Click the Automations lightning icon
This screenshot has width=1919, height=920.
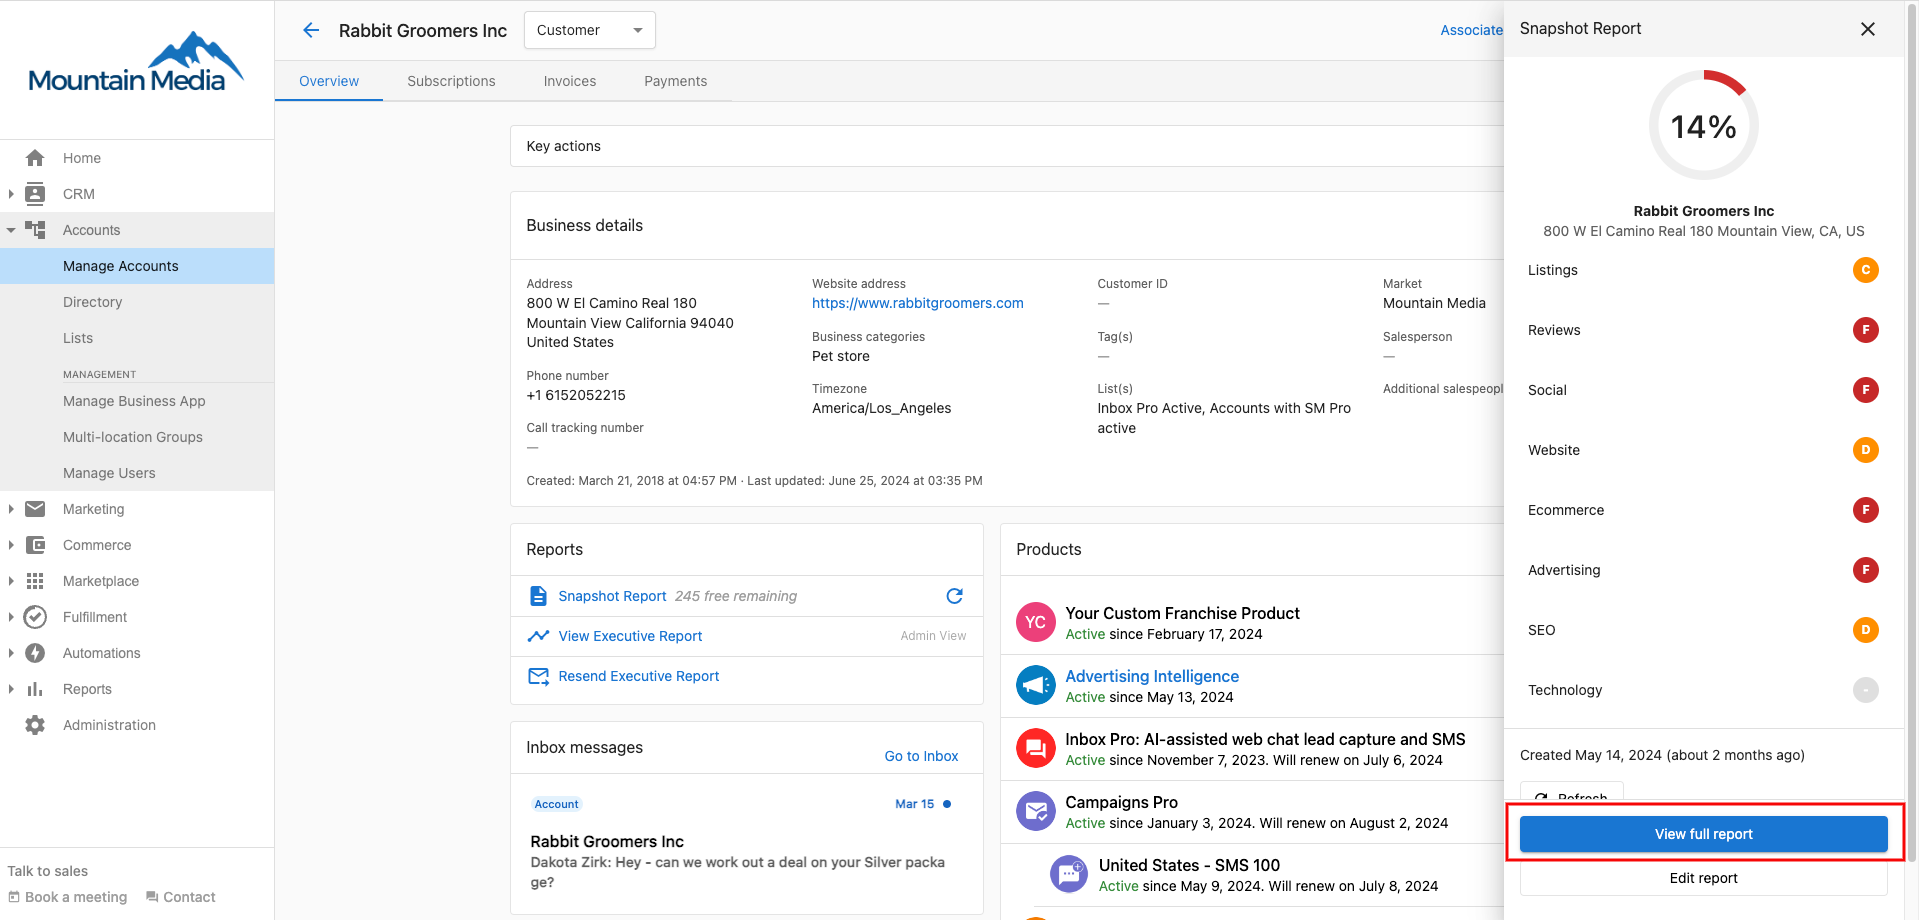point(35,653)
